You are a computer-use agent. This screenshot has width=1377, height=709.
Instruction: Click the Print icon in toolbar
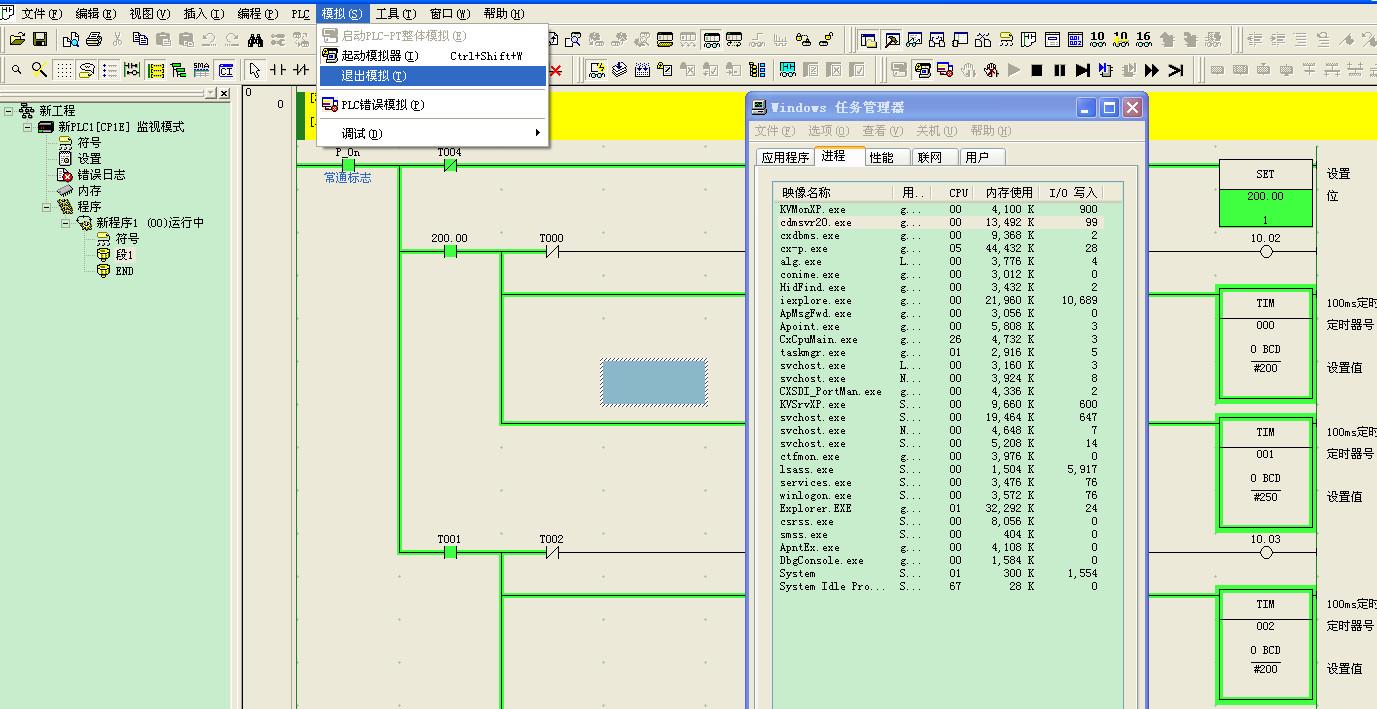[94, 40]
